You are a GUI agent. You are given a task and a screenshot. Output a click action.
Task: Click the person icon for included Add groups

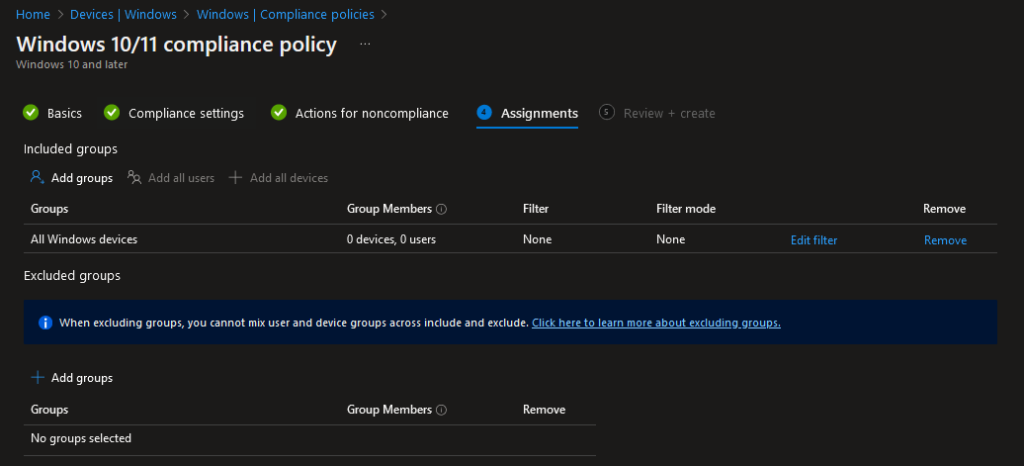[x=37, y=178]
